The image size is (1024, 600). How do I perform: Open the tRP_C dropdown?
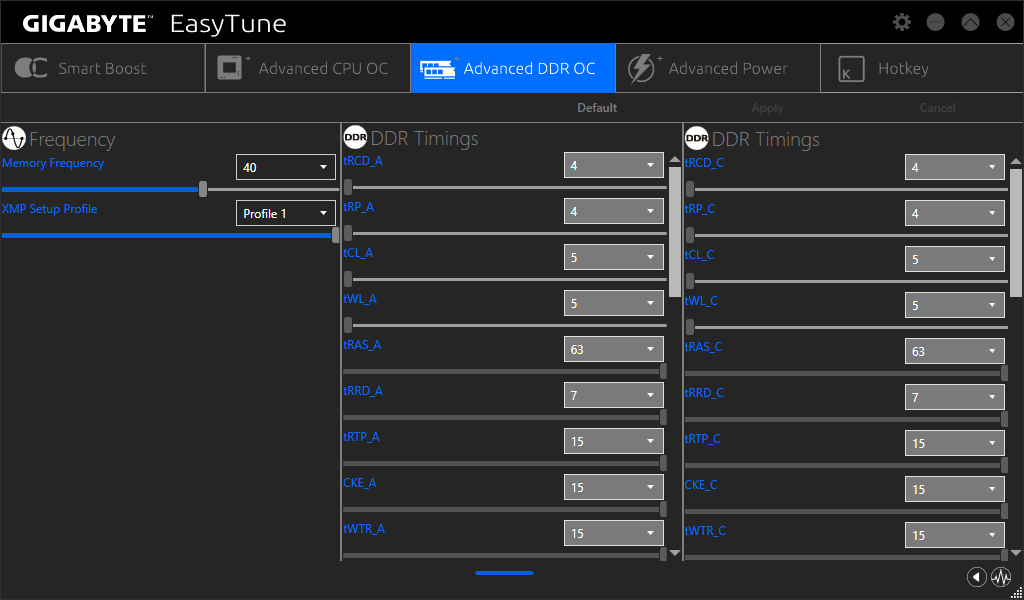(x=955, y=213)
